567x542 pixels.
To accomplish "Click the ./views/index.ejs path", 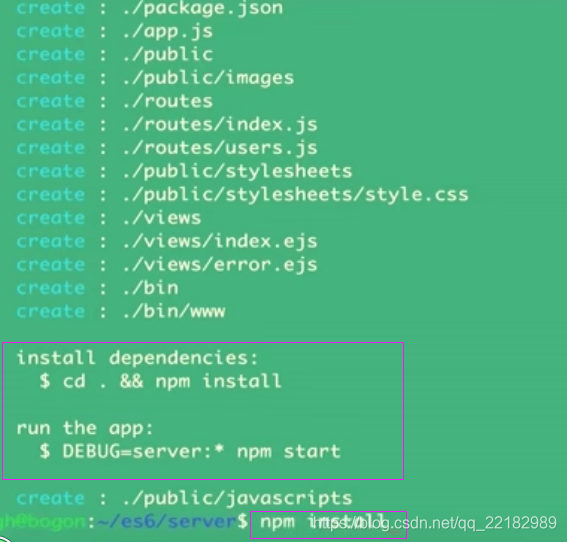I will coord(220,242).
